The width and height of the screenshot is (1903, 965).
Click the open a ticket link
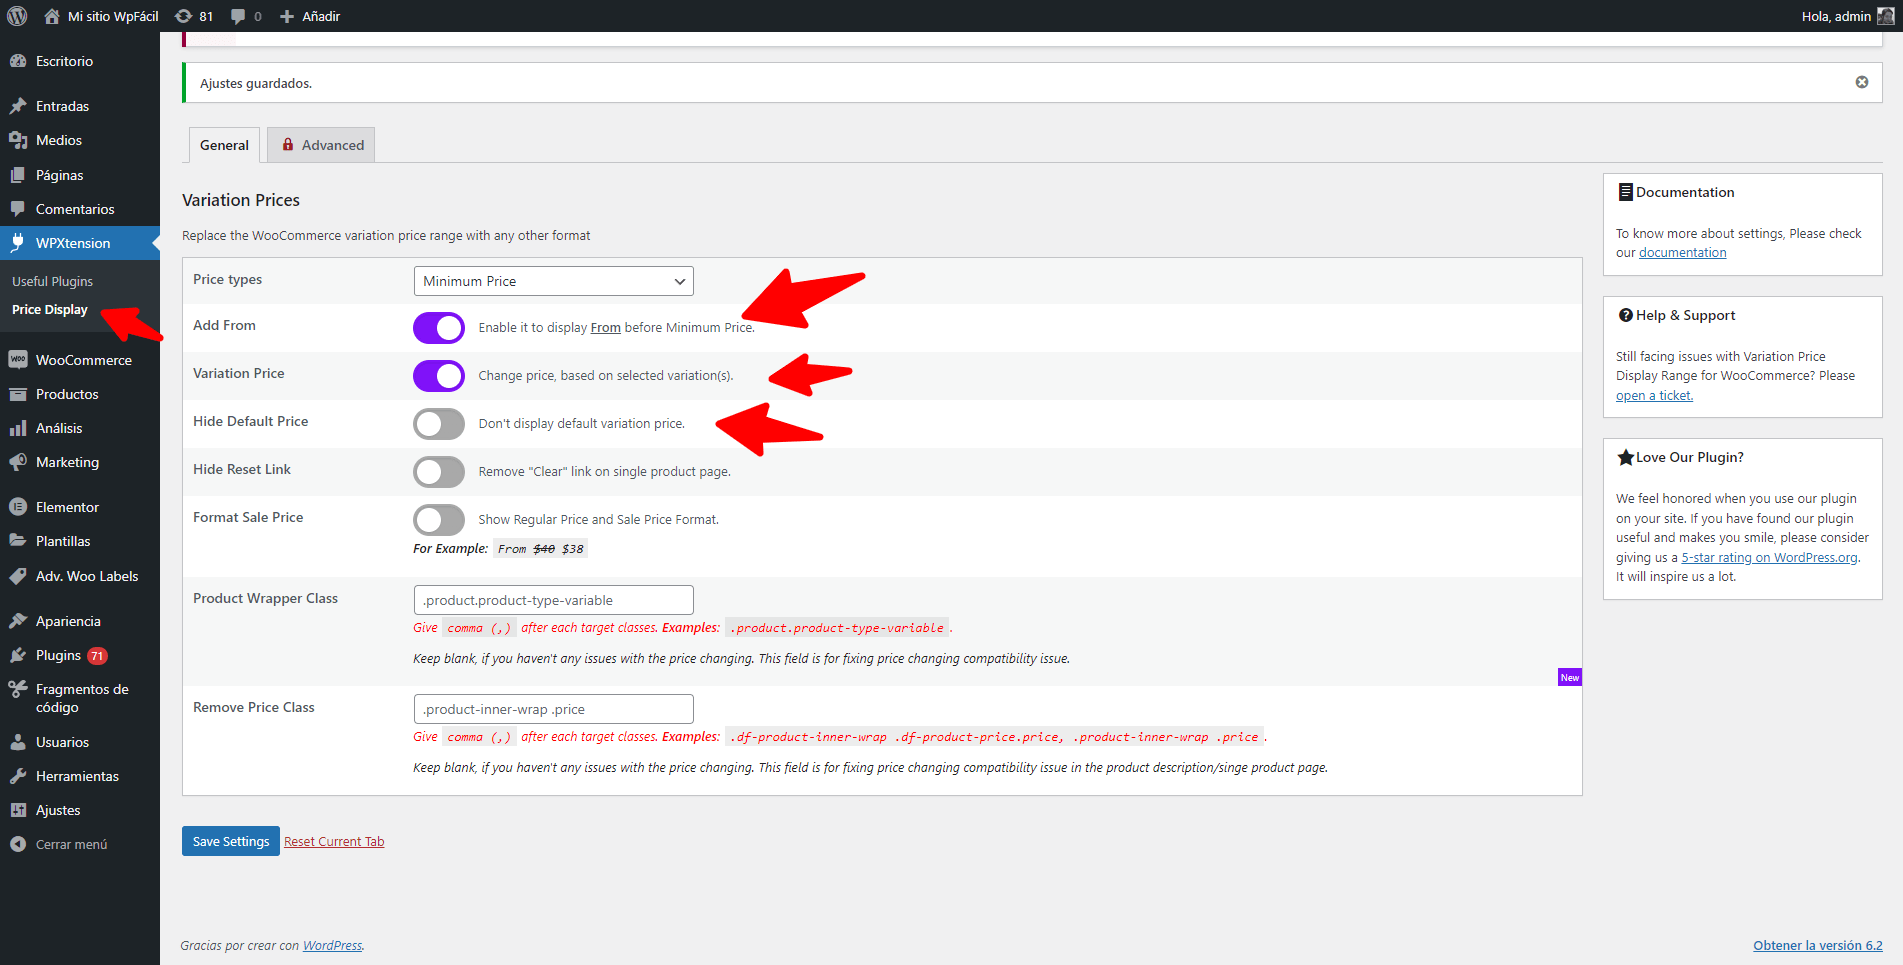1654,396
